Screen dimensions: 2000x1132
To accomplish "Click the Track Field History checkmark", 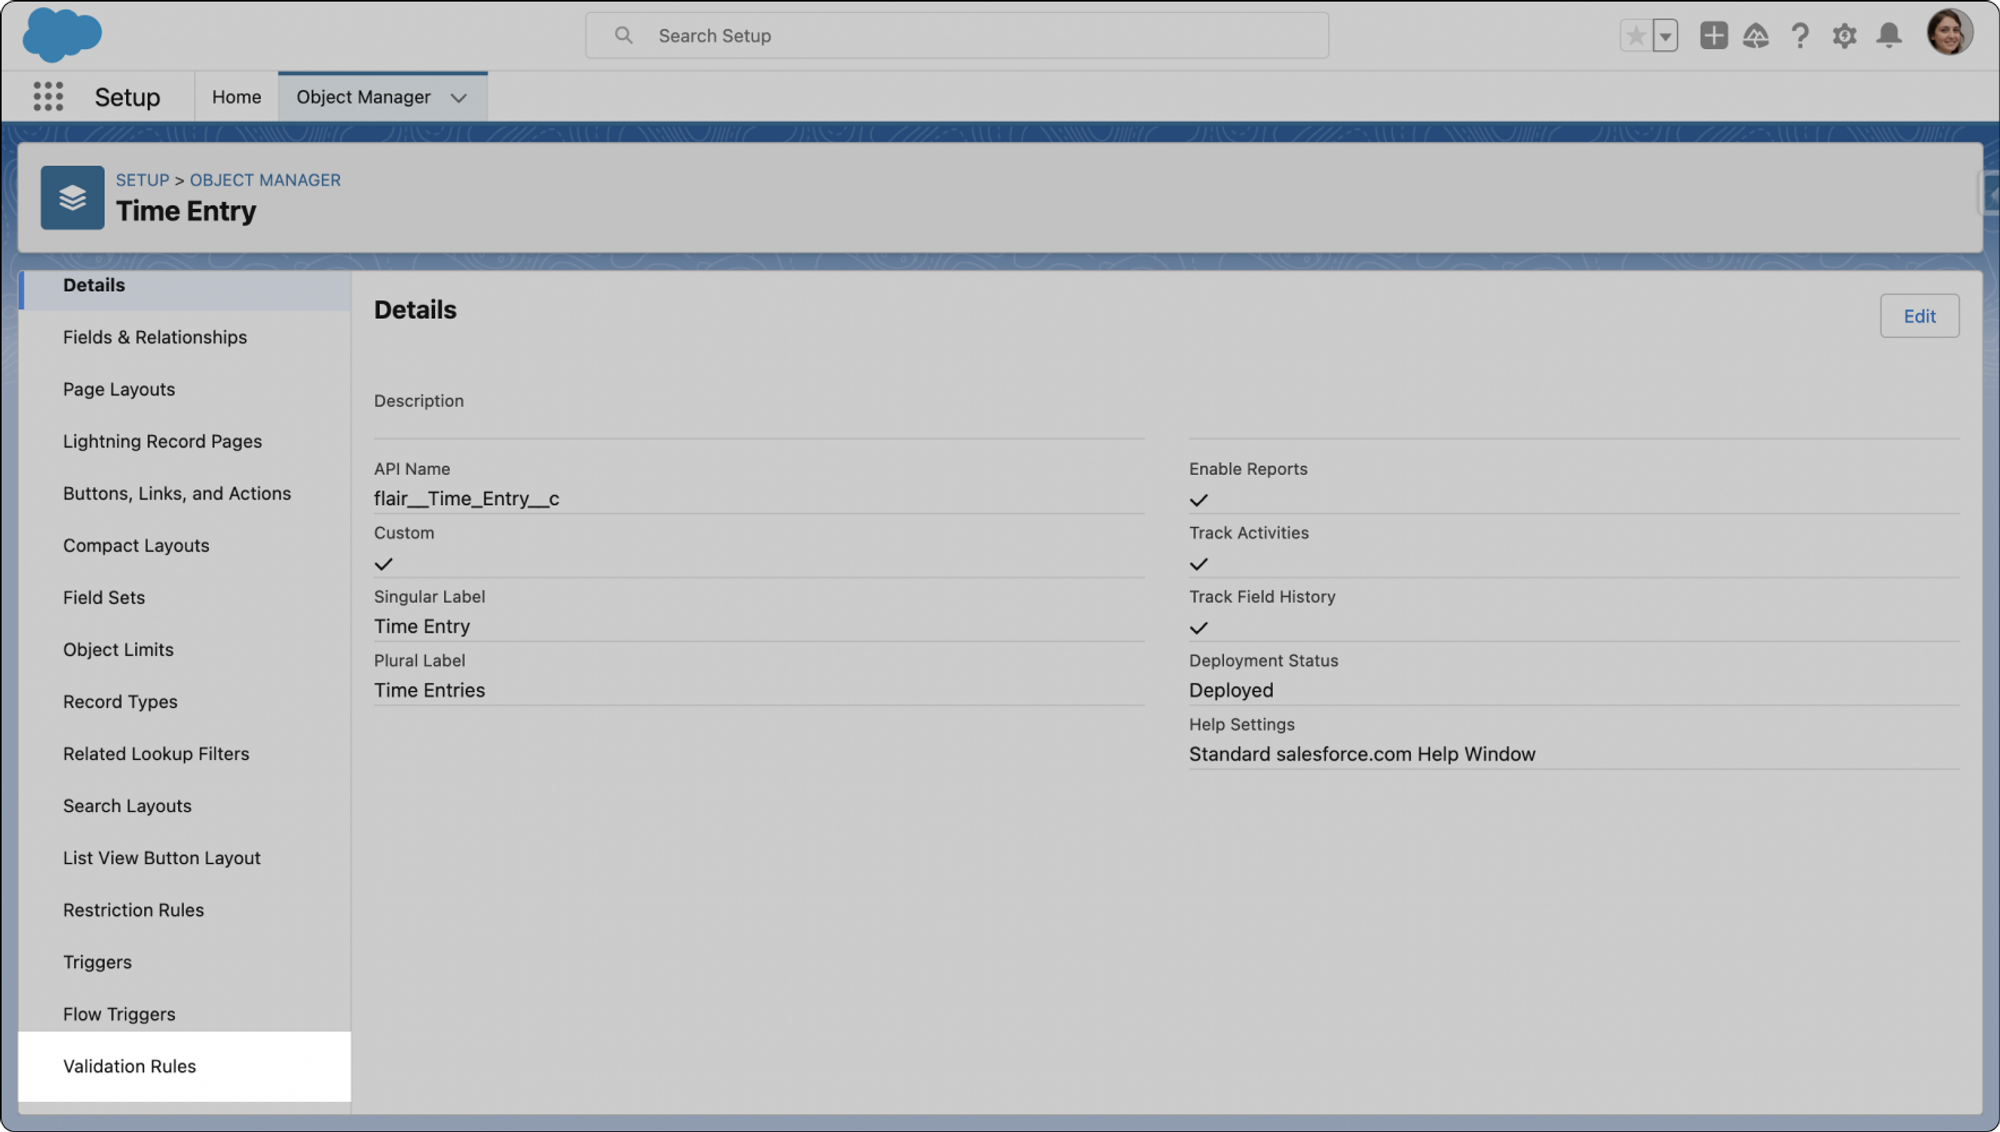I will [x=1198, y=628].
